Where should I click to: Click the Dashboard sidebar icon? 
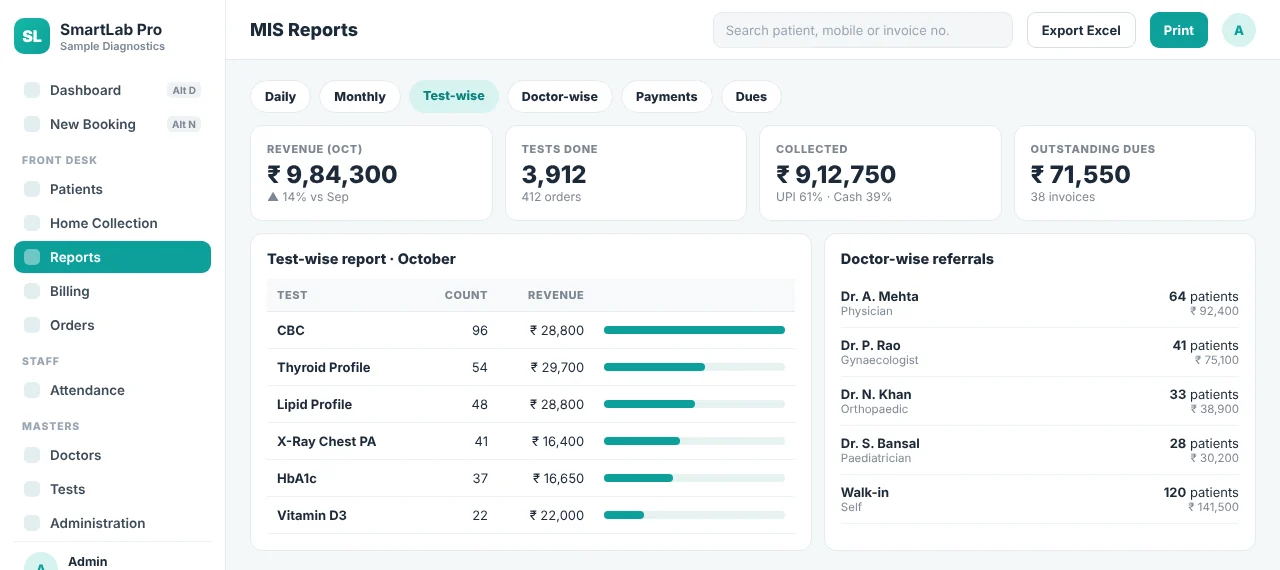pyautogui.click(x=32, y=90)
